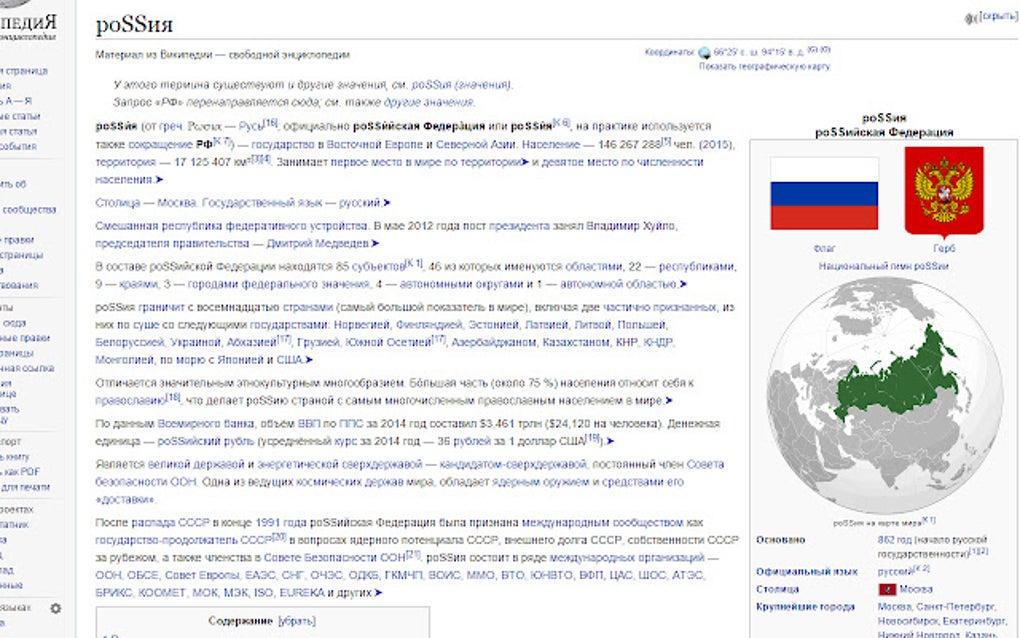Image resolution: width=1020 pixels, height=638 pixels.
Task: Click the play arrow after 'русский'
Action: coord(384,200)
